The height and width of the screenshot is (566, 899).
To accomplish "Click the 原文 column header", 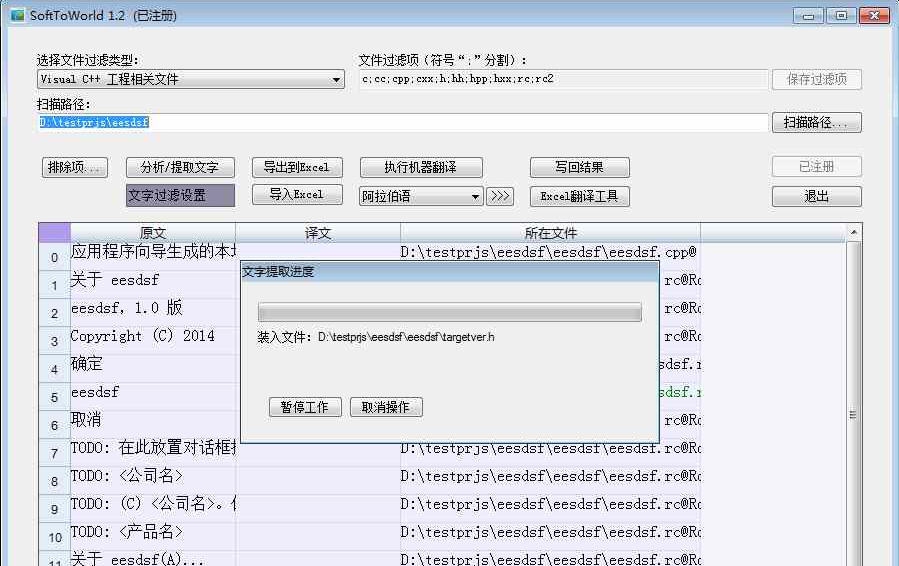I will (153, 233).
